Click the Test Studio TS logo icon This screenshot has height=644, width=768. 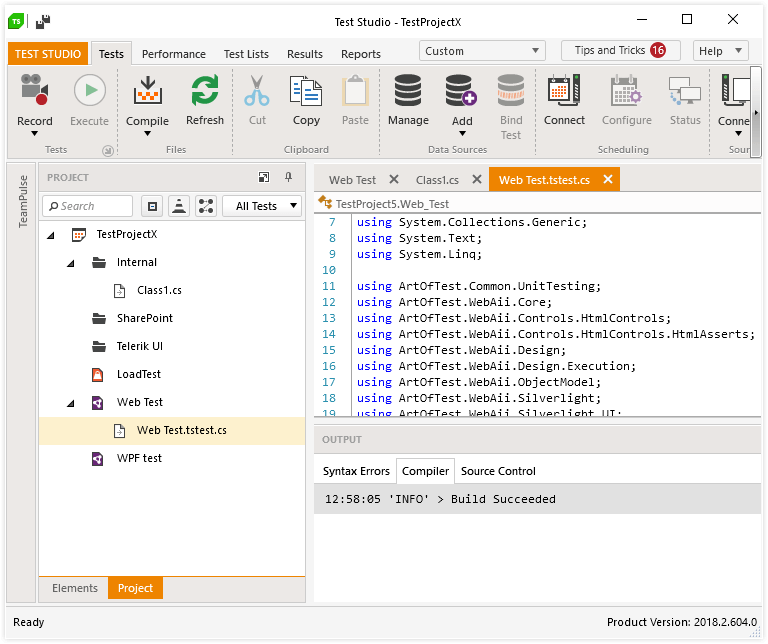tap(16, 22)
